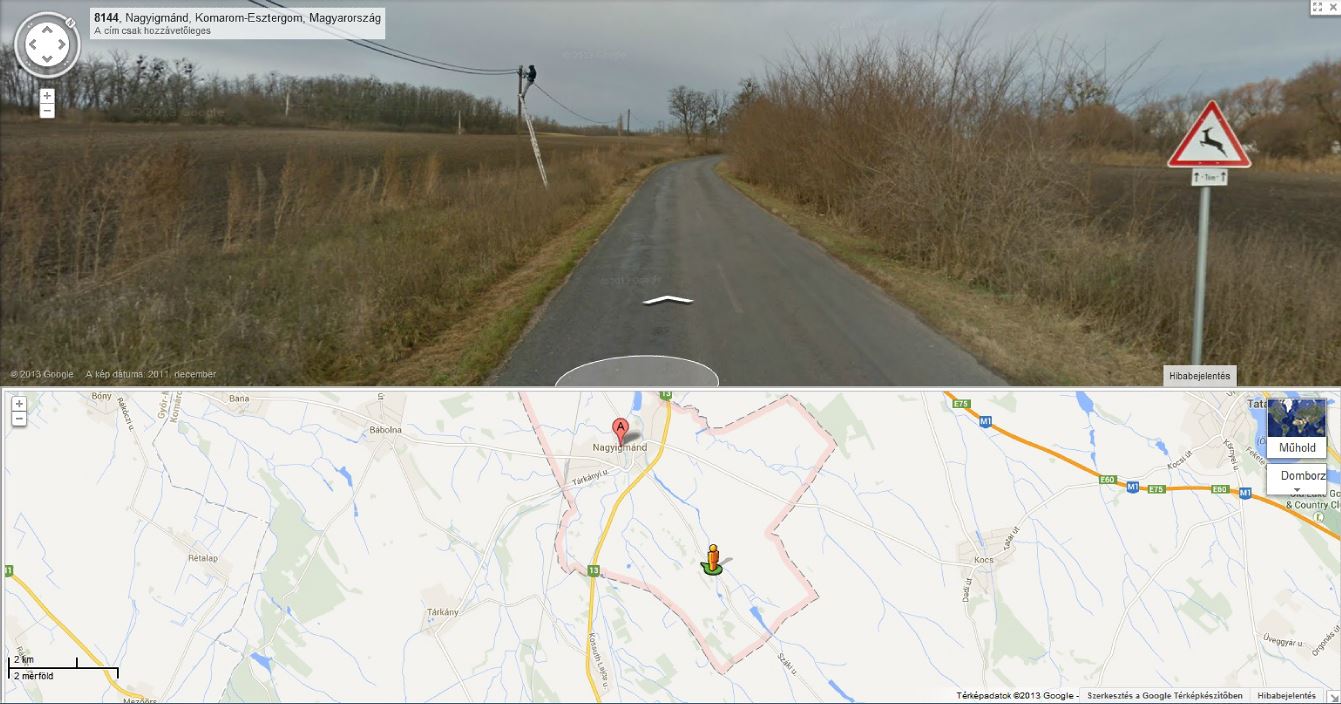1341x704 pixels.
Task: Rotate Street View left using the compass arrow
Action: pyautogui.click(x=31, y=44)
